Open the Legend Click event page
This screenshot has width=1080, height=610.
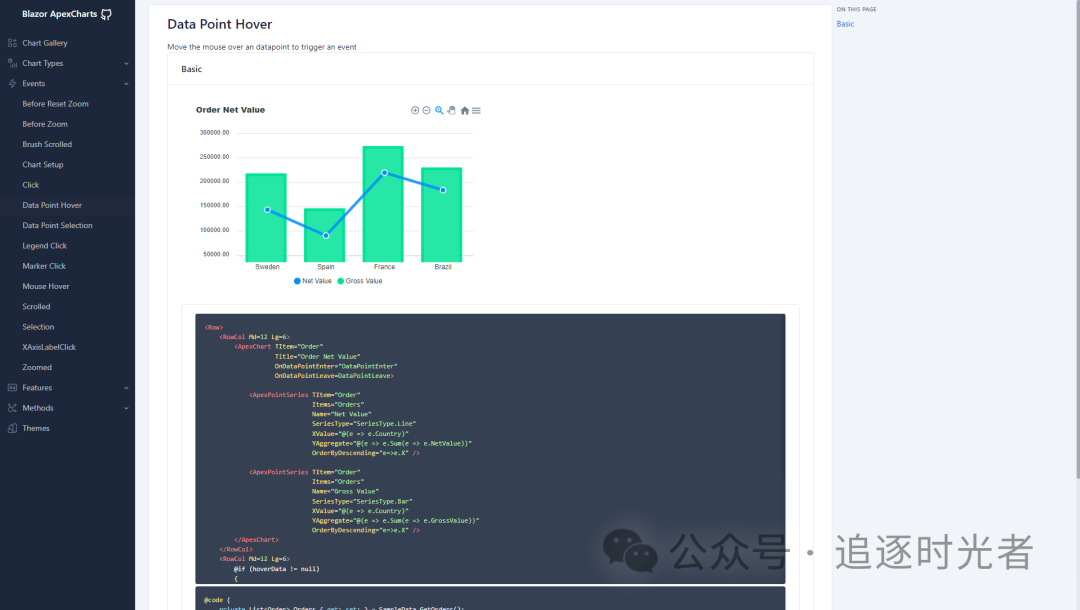pyautogui.click(x=45, y=246)
